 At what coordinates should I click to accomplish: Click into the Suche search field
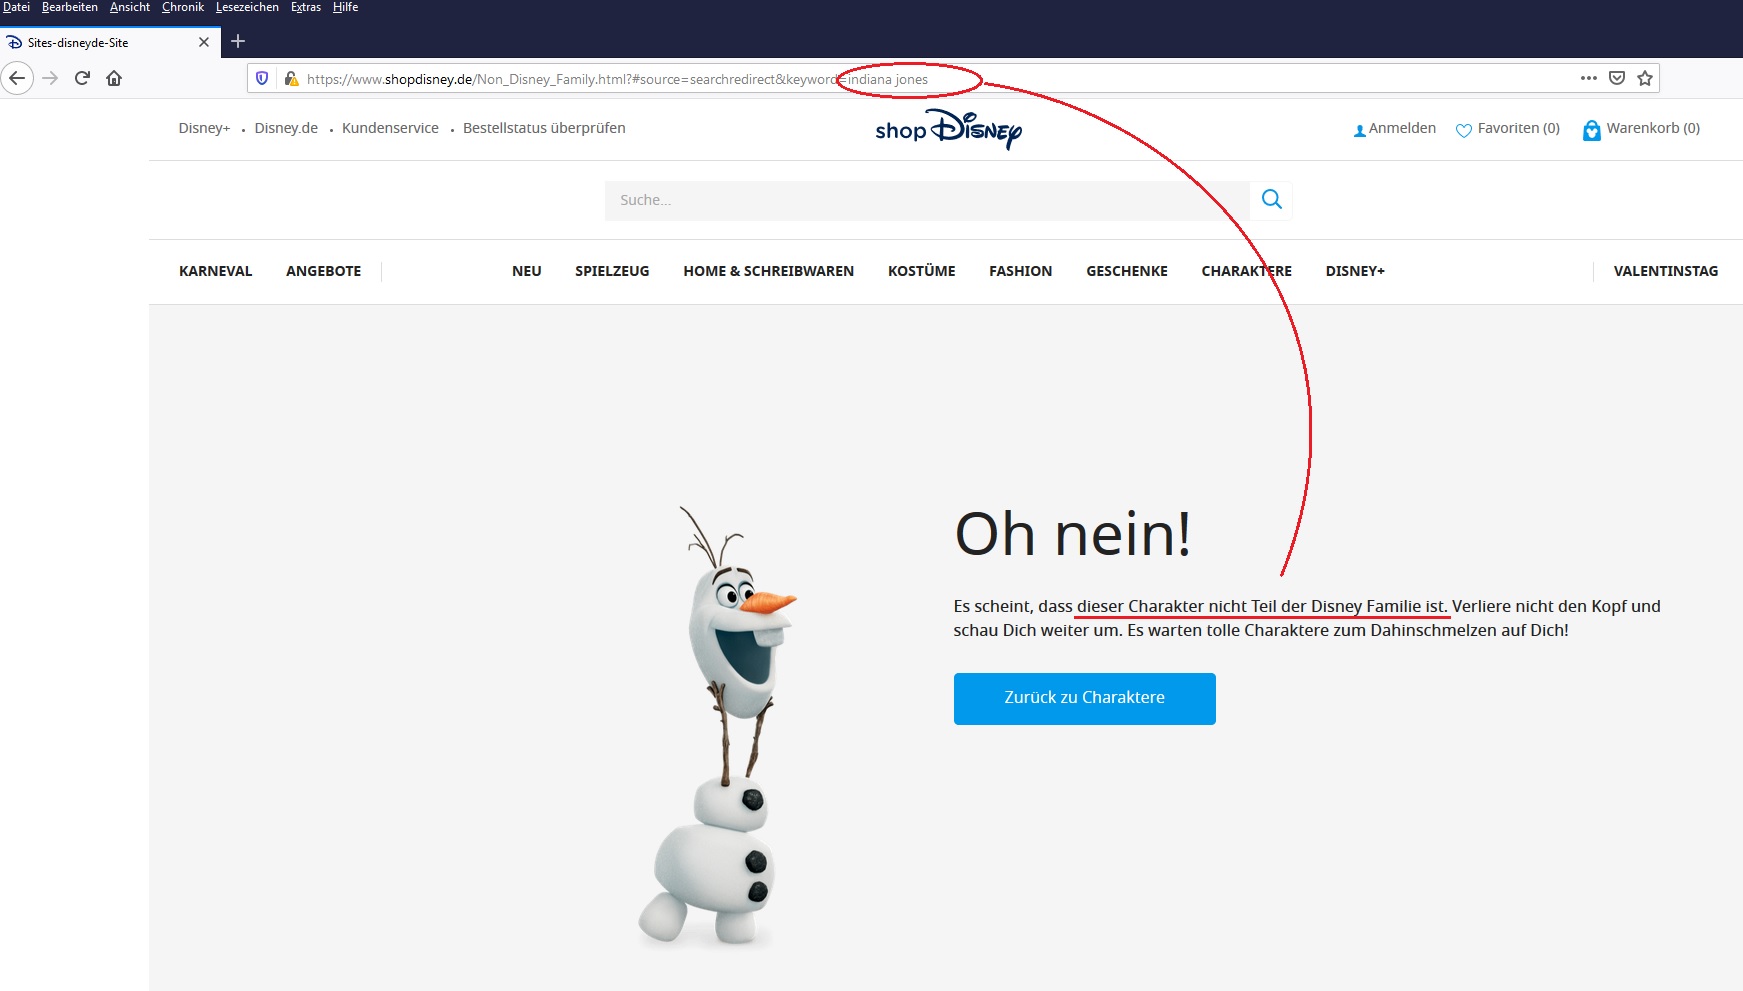tap(926, 200)
